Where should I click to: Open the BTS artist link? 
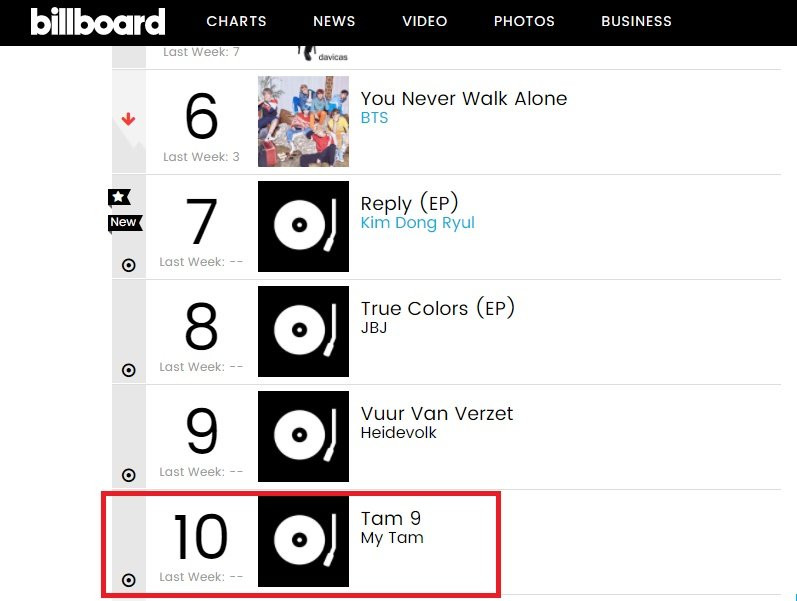[x=374, y=118]
